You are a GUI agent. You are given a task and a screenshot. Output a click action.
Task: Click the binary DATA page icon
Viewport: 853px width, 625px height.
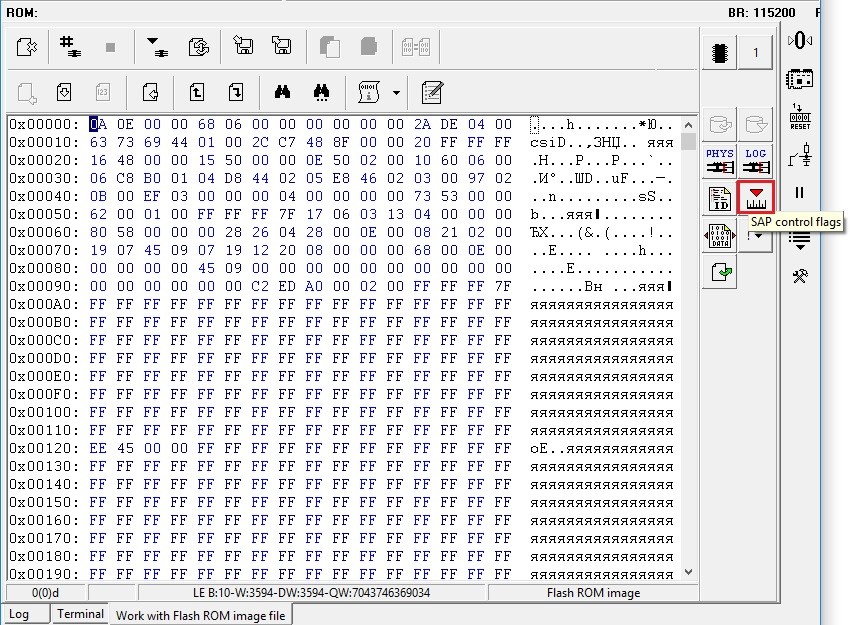[x=720, y=236]
